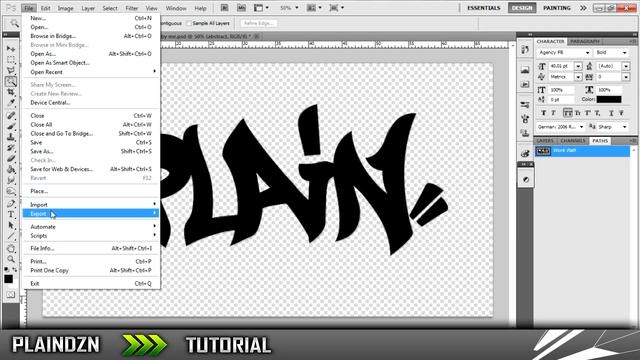640x360 pixels.
Task: Select the Dodge tool
Action: [x=11, y=191]
